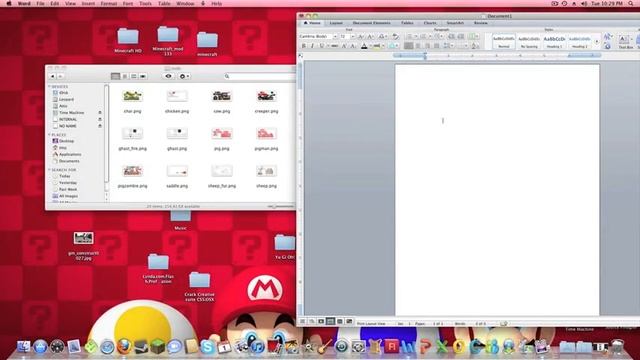Apply the Normal style

click(x=504, y=41)
